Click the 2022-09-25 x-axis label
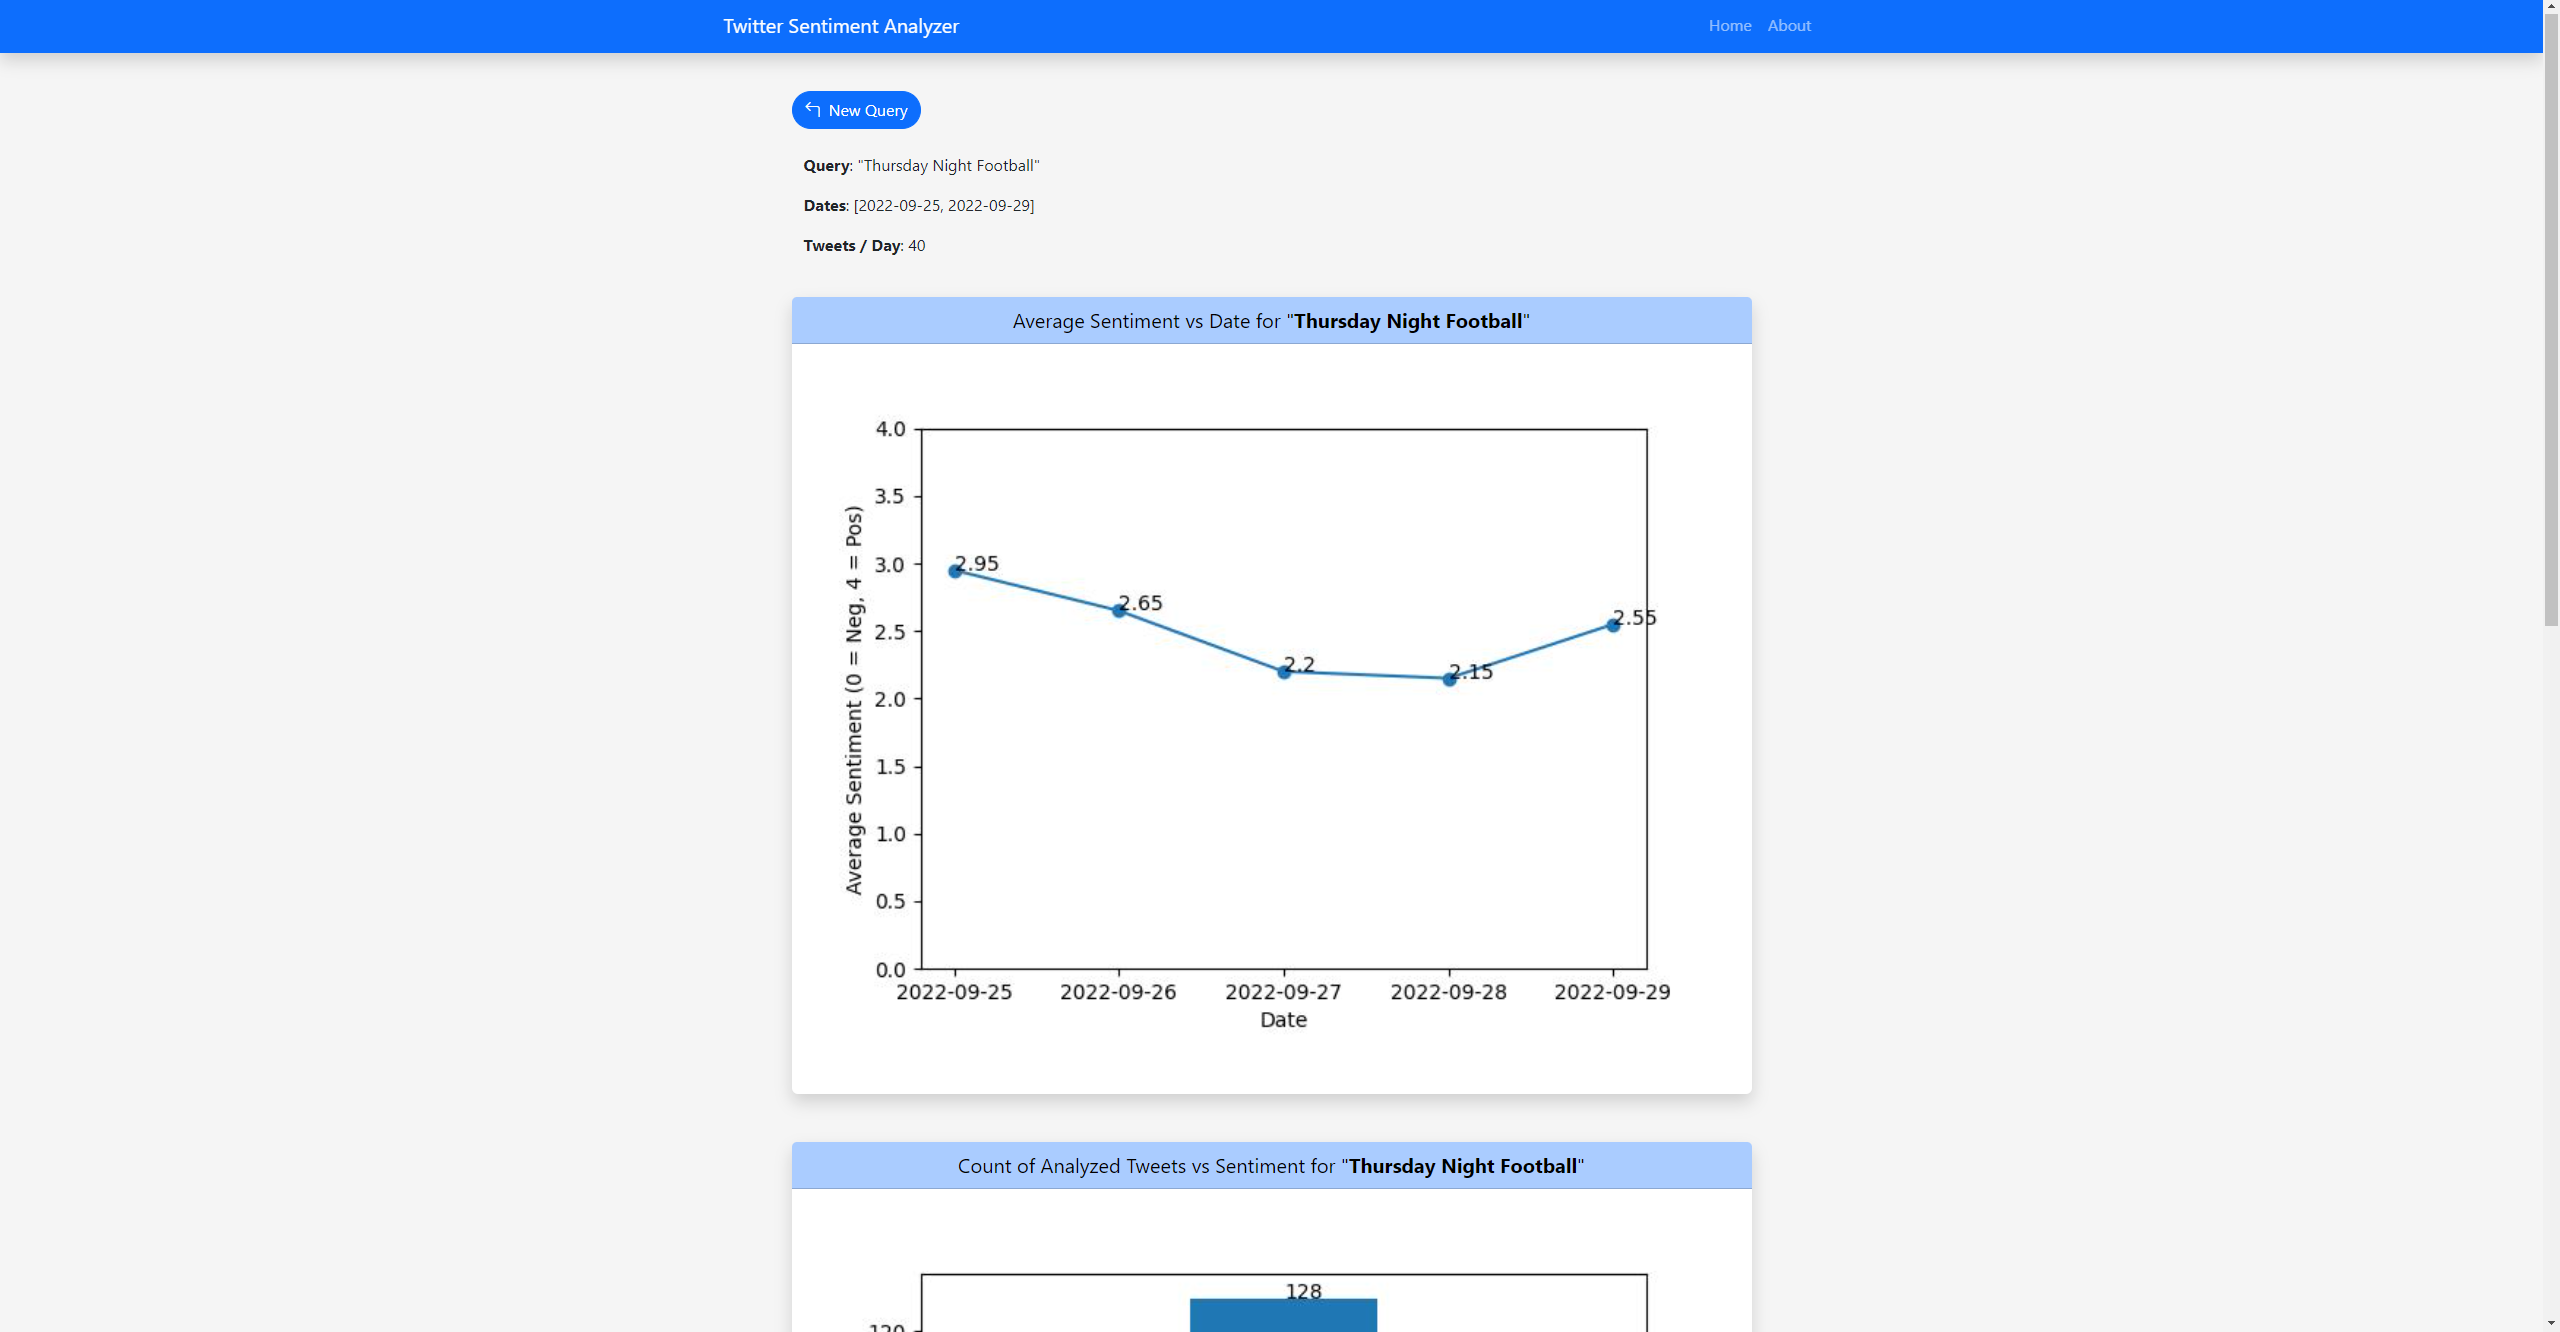The image size is (2560, 1332). coord(954,992)
